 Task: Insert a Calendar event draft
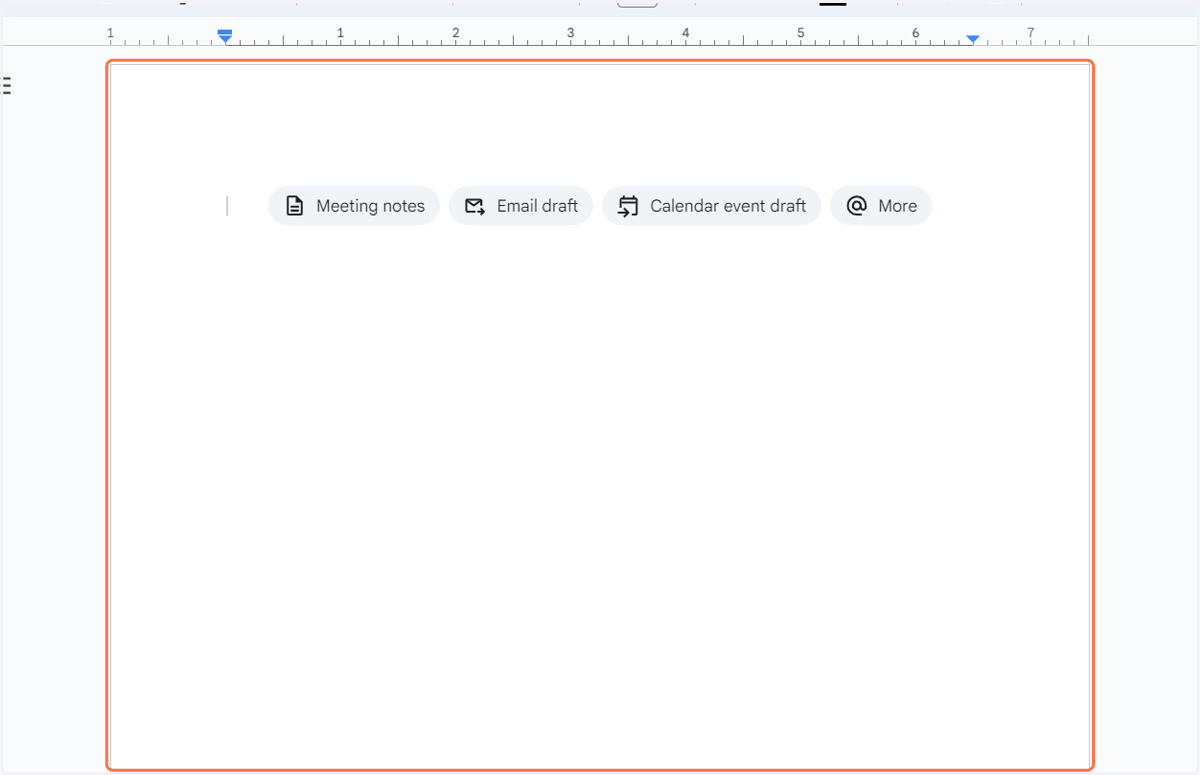click(711, 206)
